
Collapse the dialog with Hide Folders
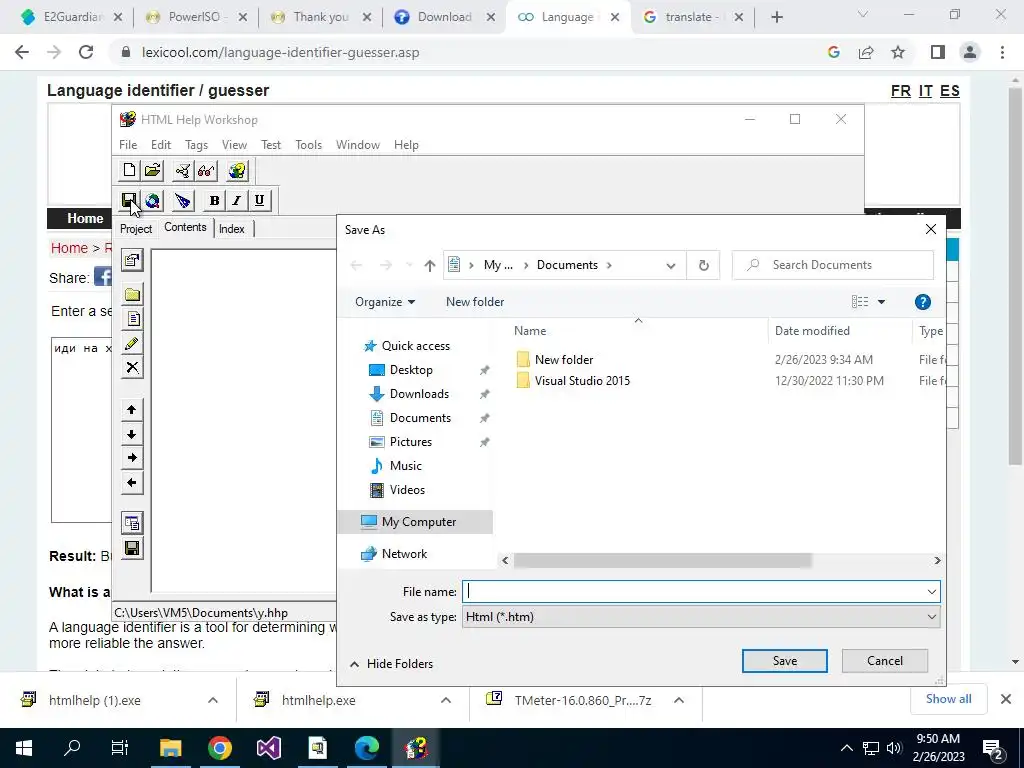coord(391,664)
